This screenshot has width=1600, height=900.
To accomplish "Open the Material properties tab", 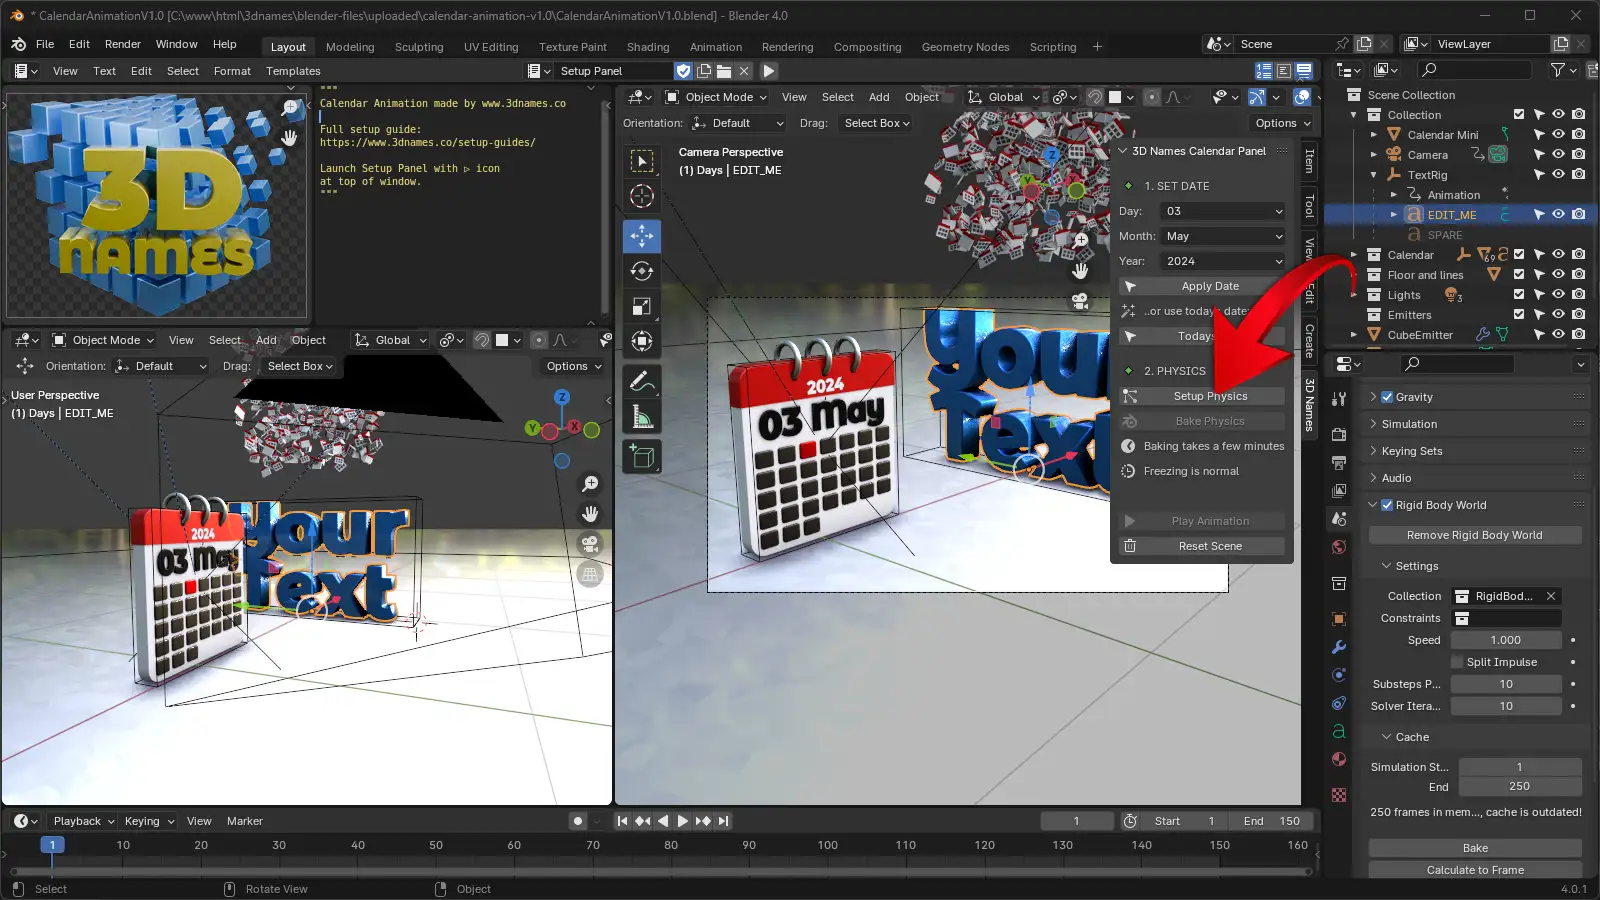I will [x=1339, y=759].
